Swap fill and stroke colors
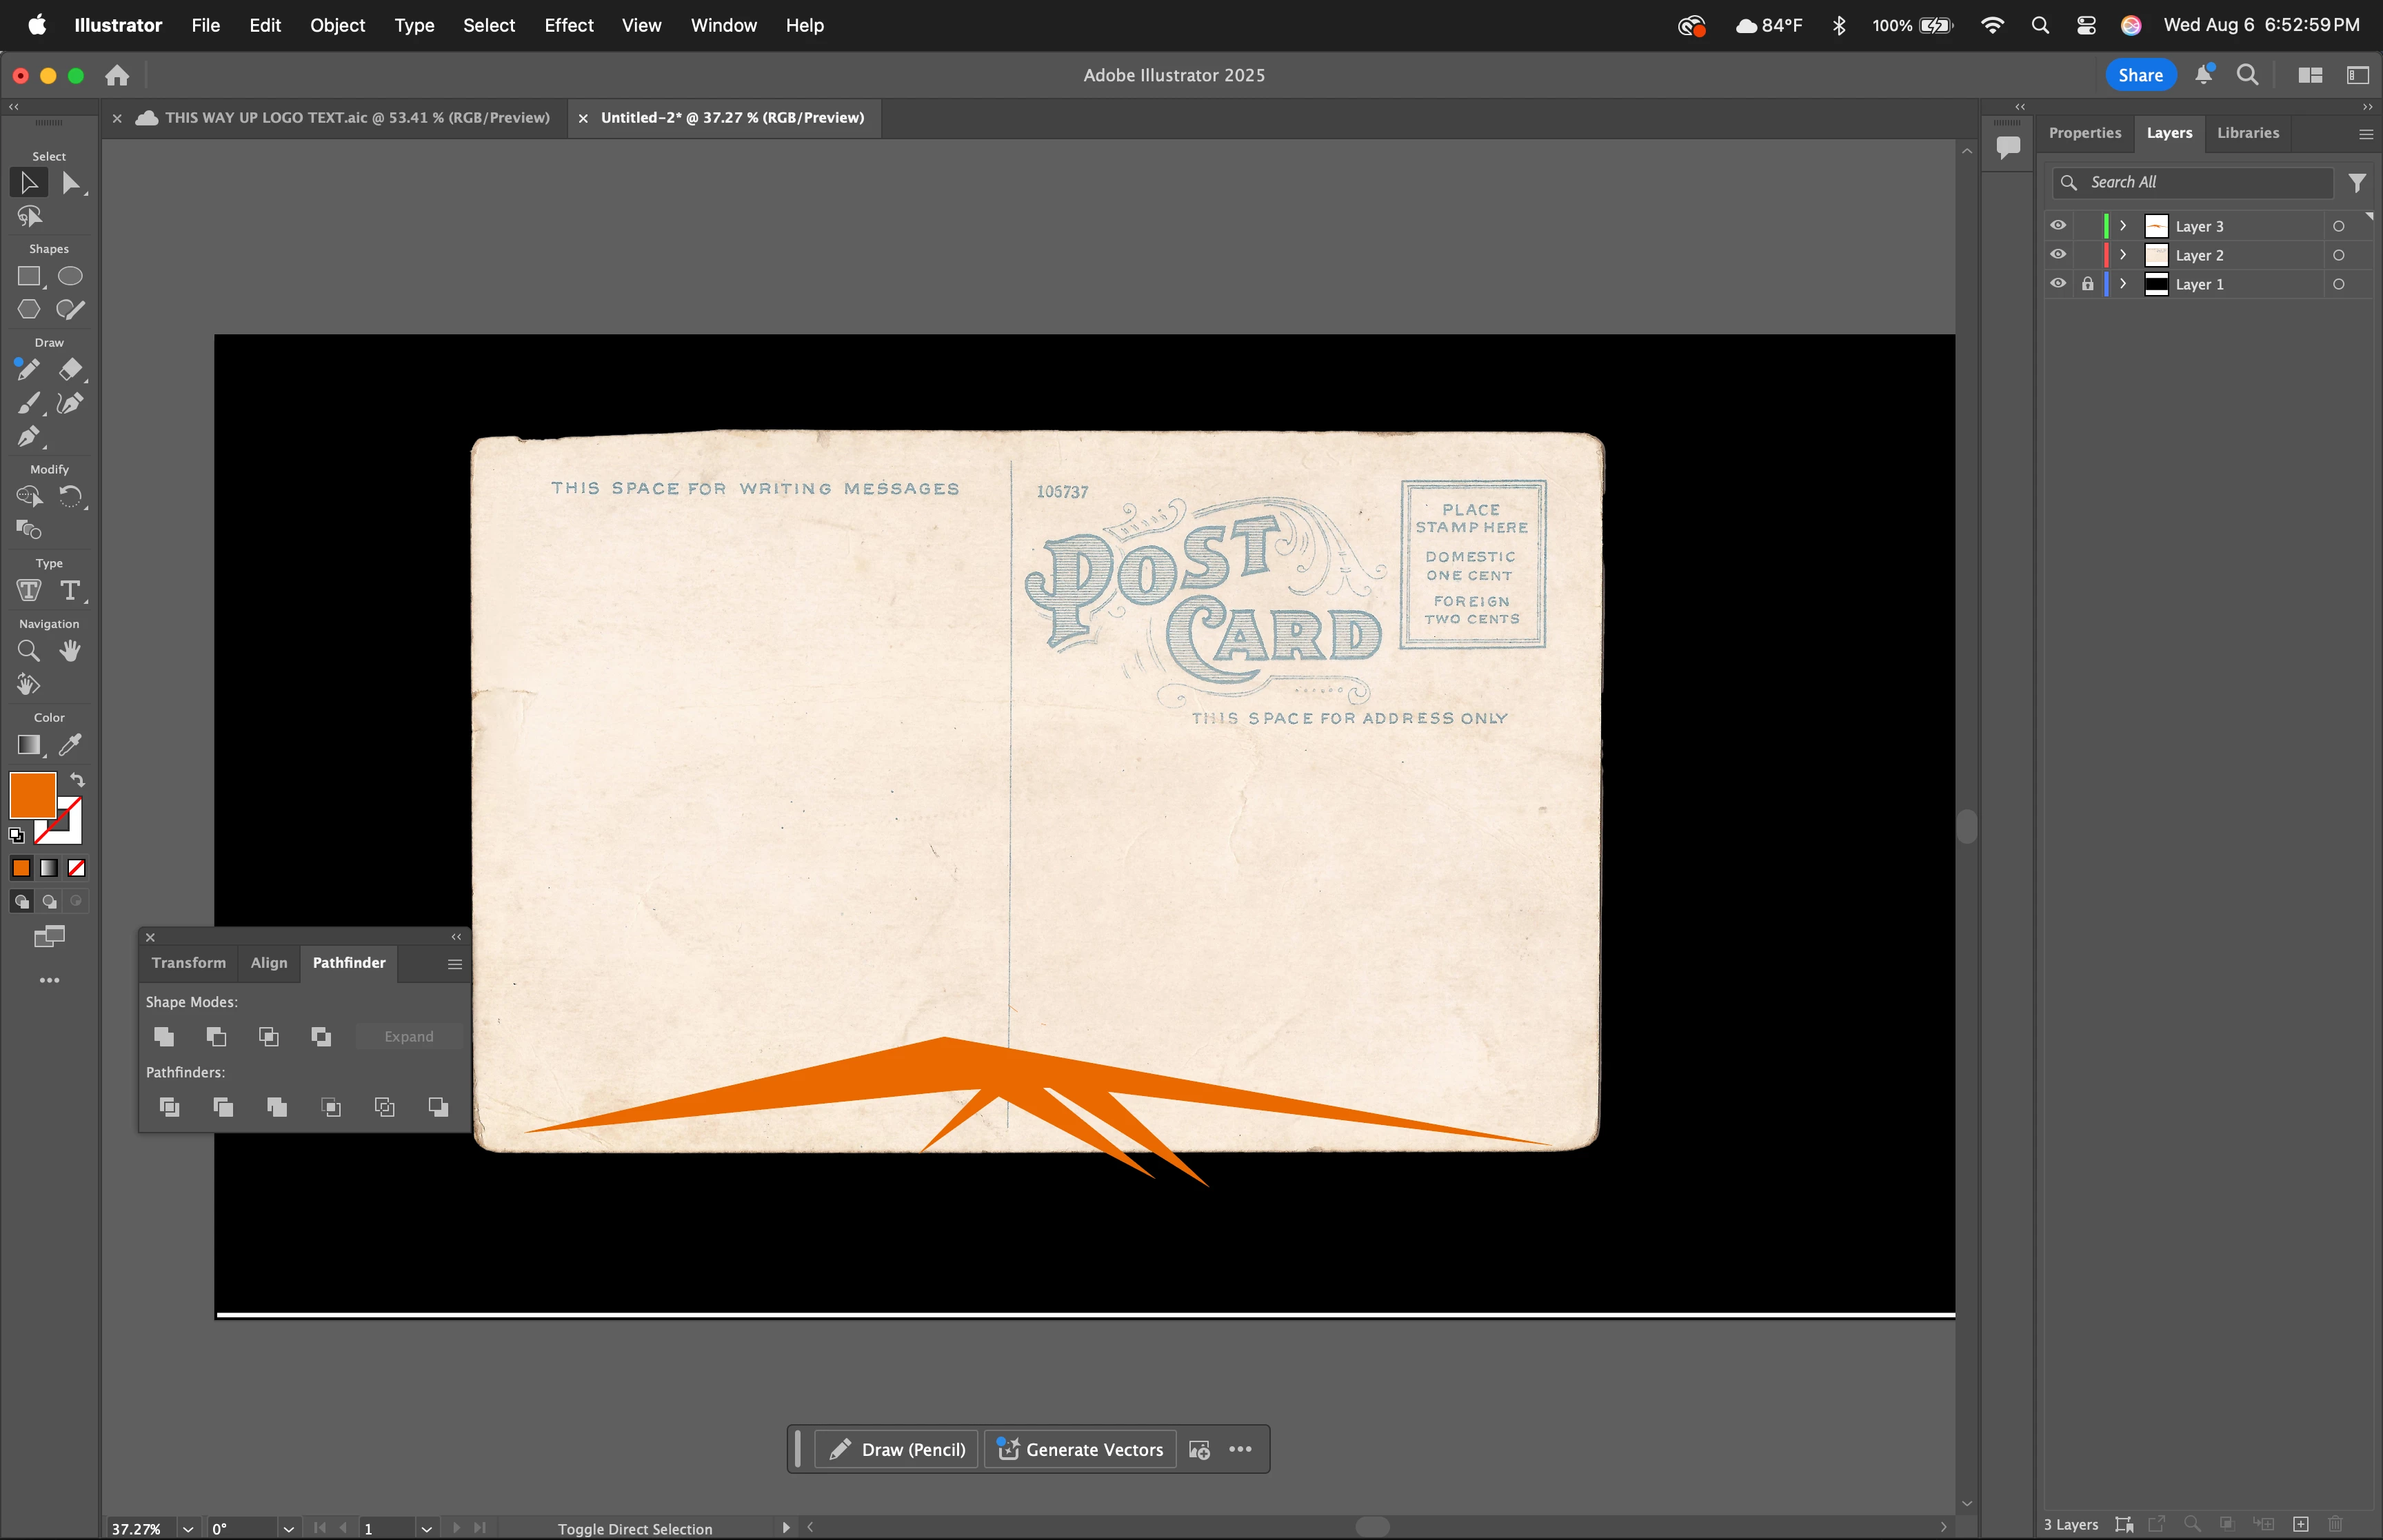 (77, 780)
